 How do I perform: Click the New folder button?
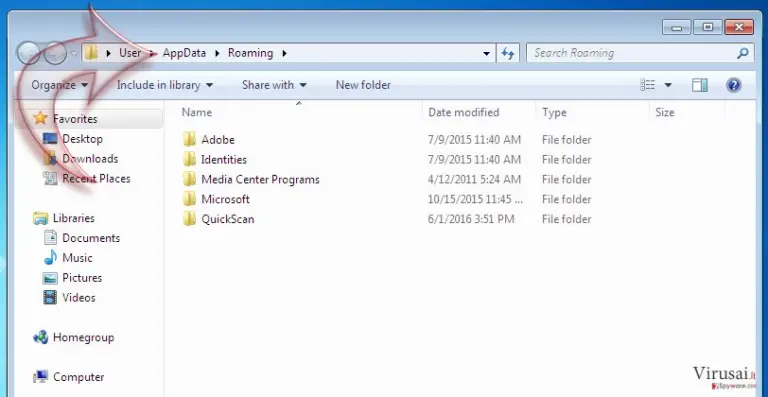click(x=363, y=85)
